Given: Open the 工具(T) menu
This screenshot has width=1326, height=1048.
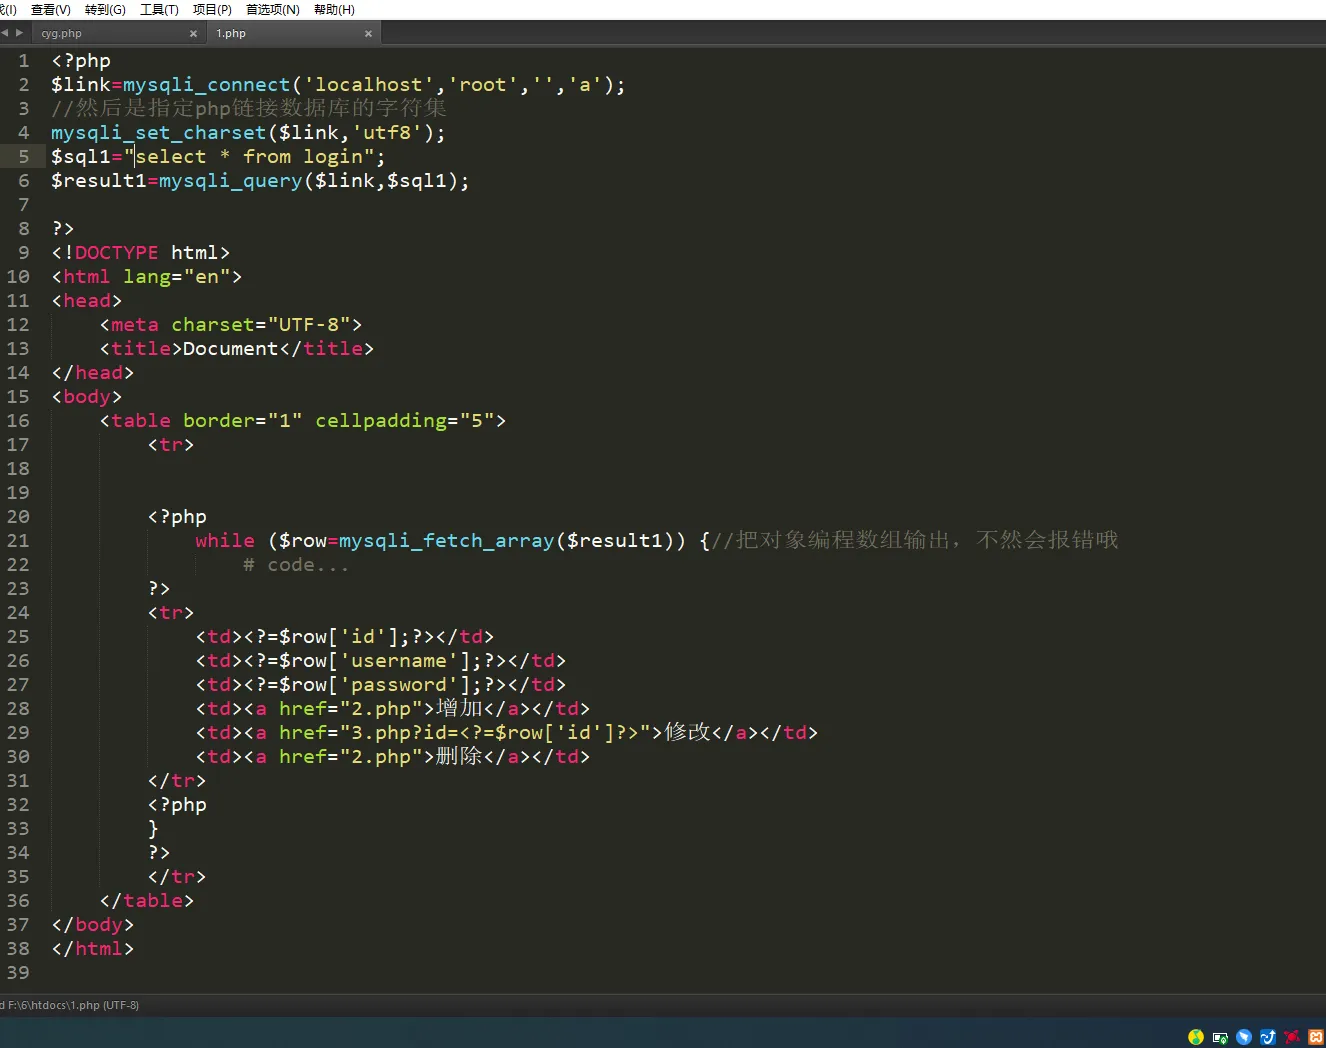Looking at the screenshot, I should 159,9.
